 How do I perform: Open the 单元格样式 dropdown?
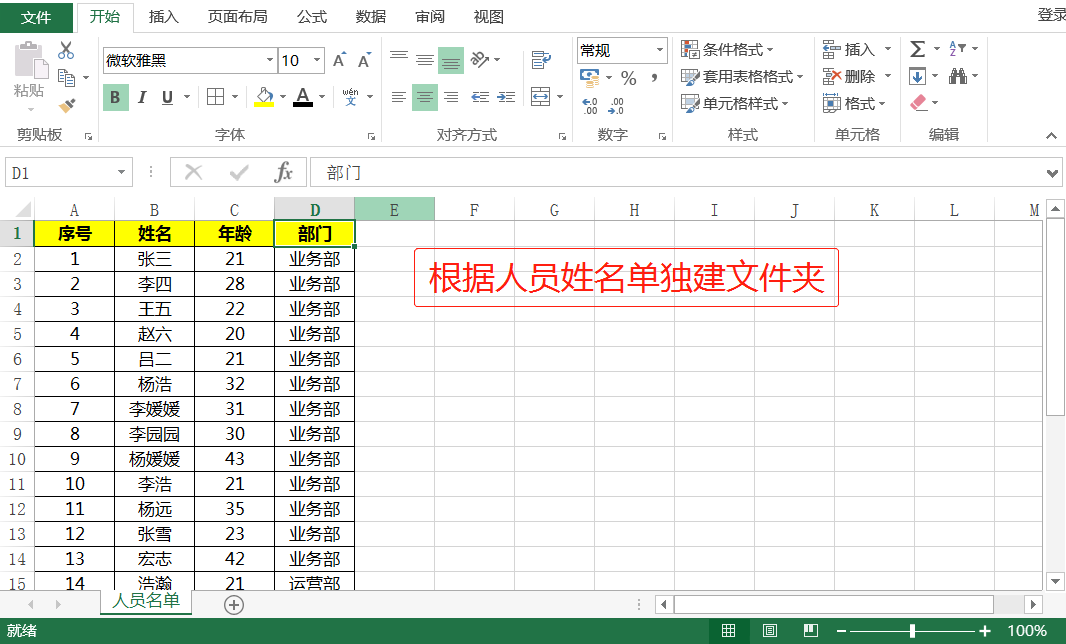(x=735, y=103)
